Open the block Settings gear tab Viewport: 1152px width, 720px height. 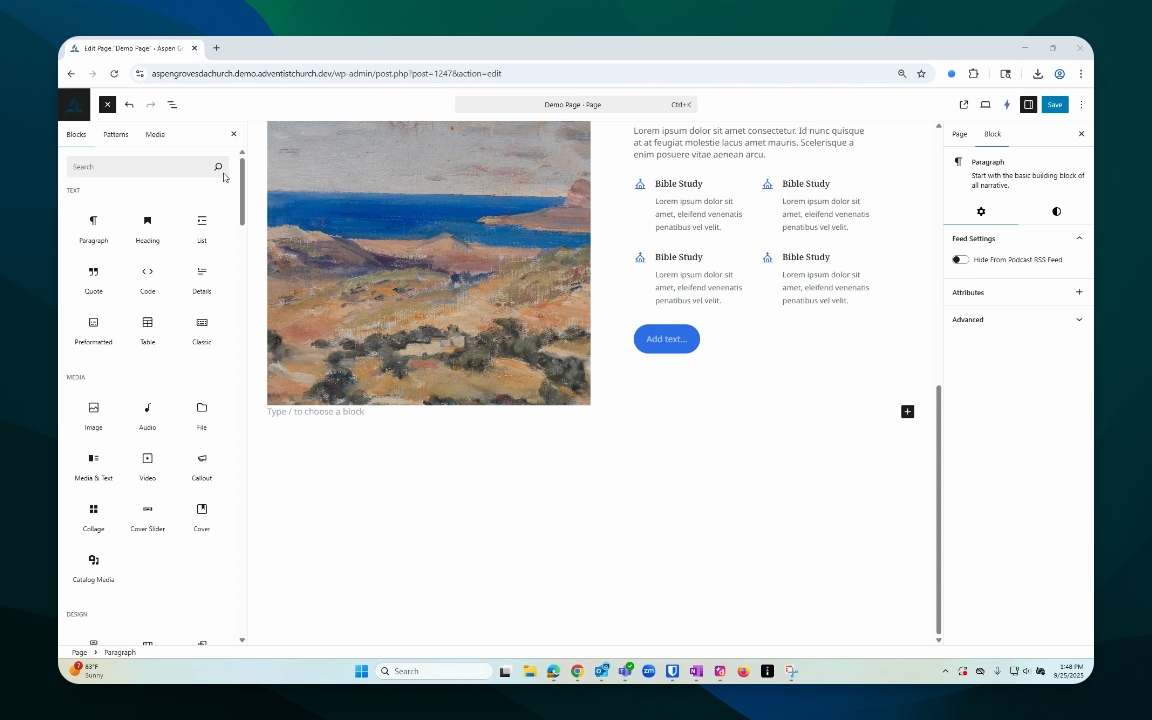981,212
